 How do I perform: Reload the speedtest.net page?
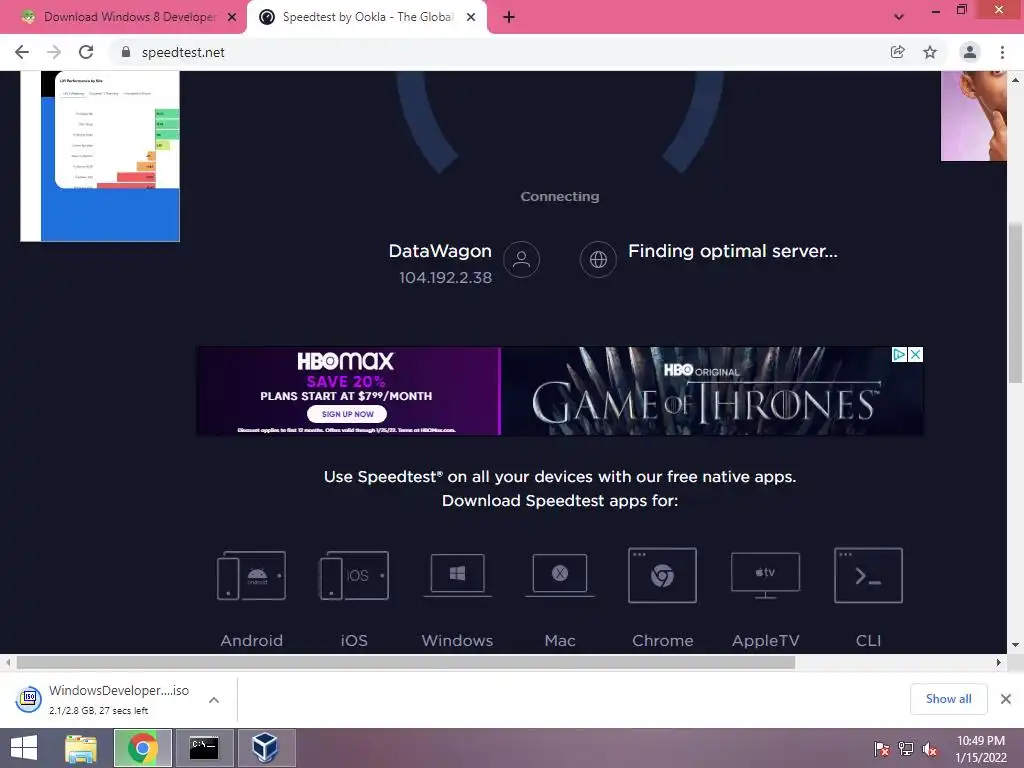(86, 52)
